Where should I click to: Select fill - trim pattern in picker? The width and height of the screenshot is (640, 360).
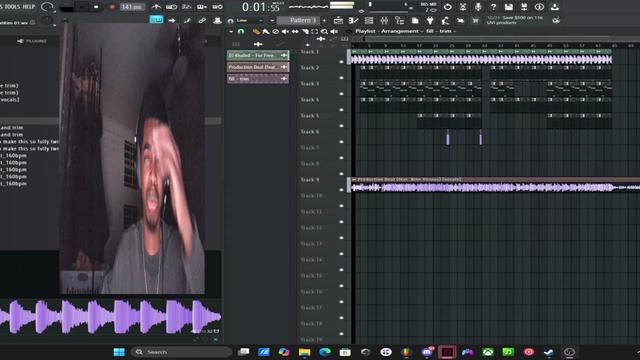coord(258,78)
